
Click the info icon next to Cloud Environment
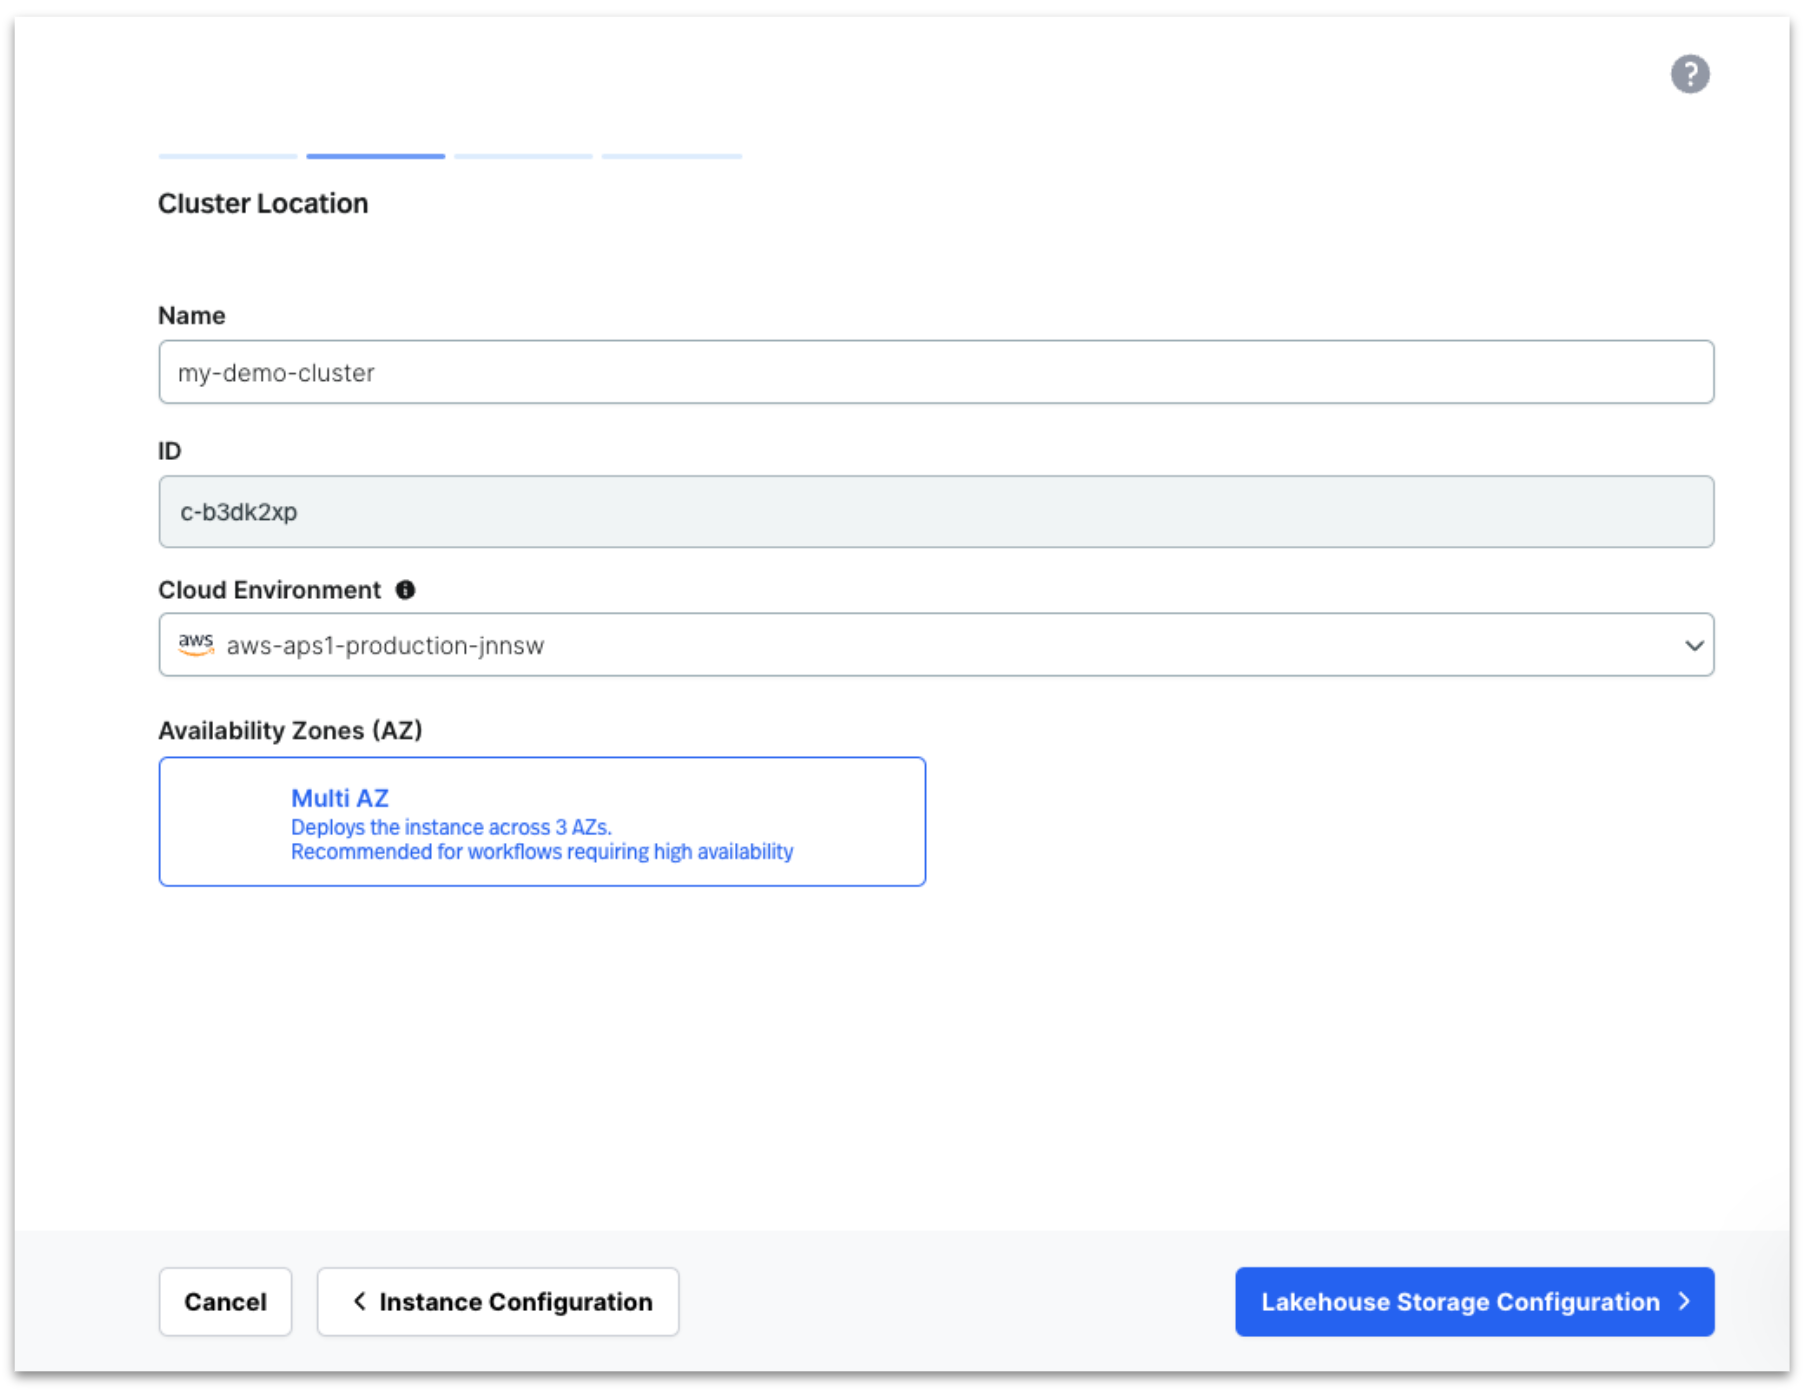405,590
